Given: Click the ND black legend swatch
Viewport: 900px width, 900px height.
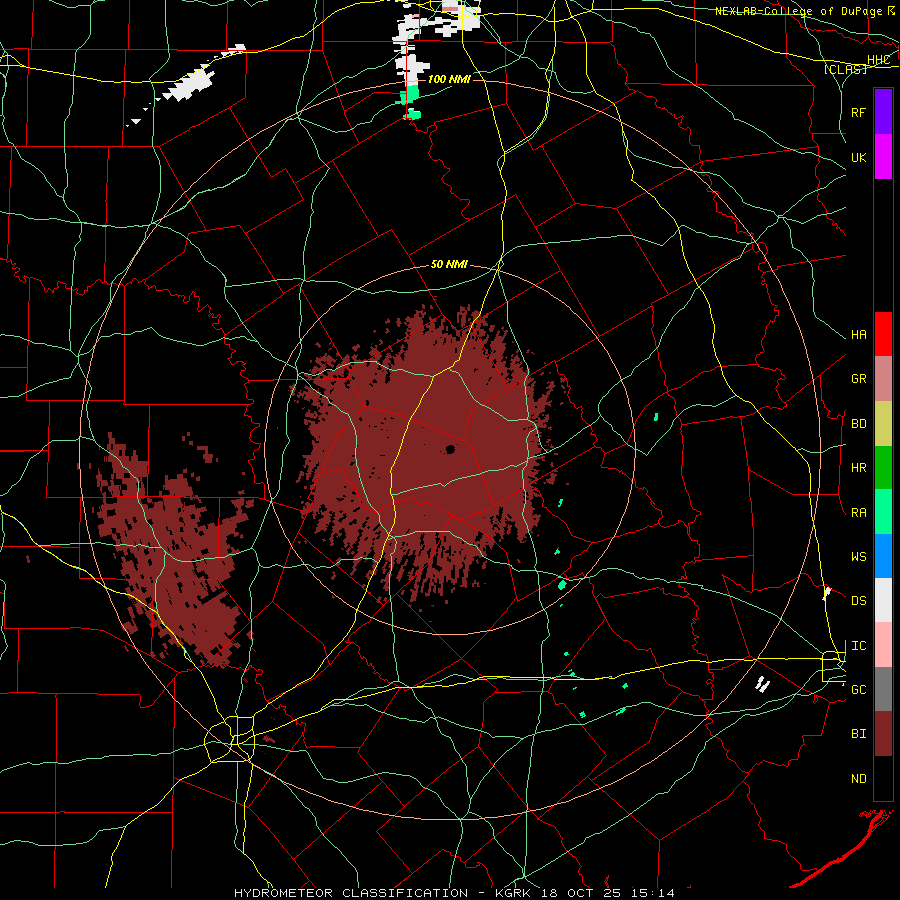Looking at the screenshot, I should point(883,778).
